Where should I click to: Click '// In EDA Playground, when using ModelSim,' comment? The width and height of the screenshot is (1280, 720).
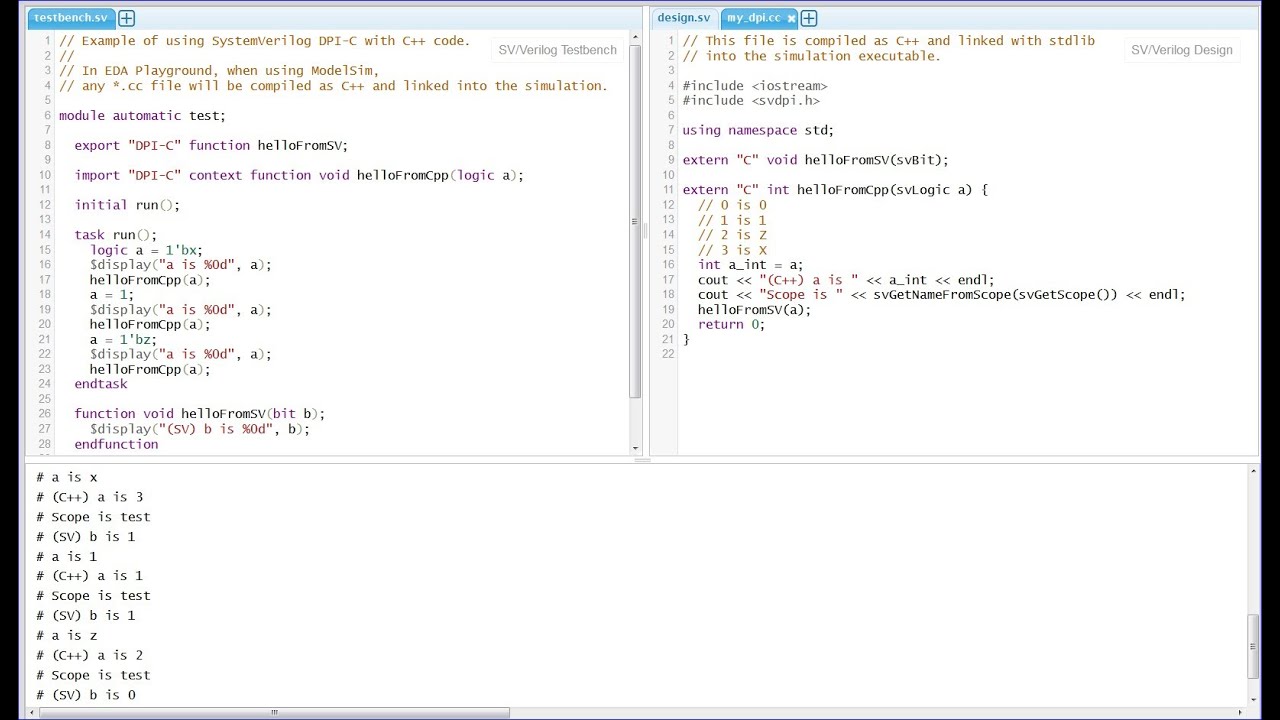click(219, 71)
